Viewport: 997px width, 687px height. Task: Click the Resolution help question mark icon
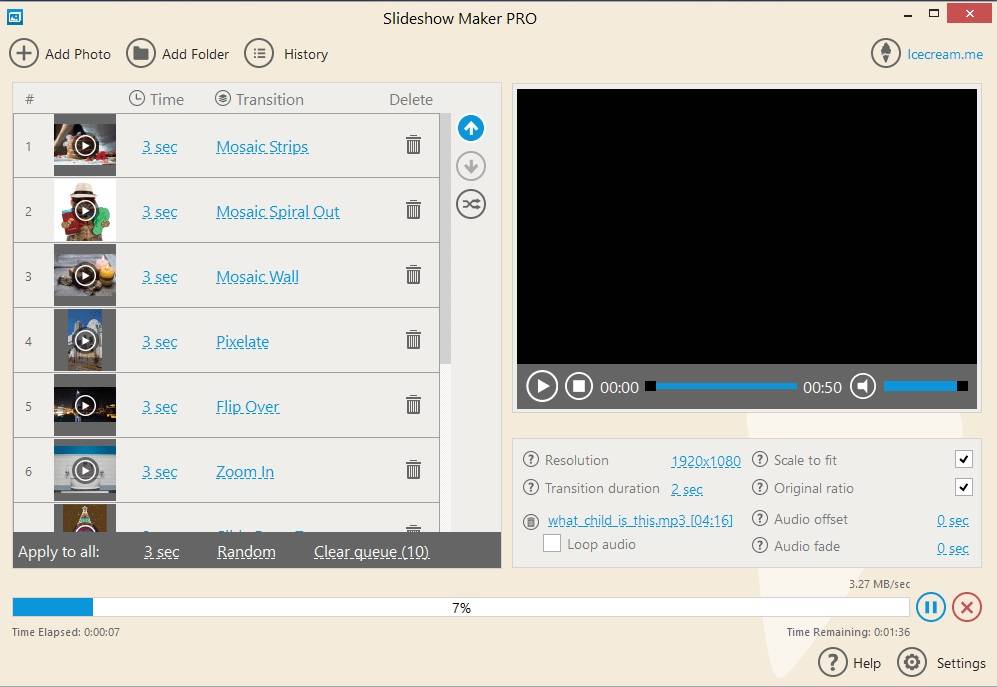tap(531, 460)
